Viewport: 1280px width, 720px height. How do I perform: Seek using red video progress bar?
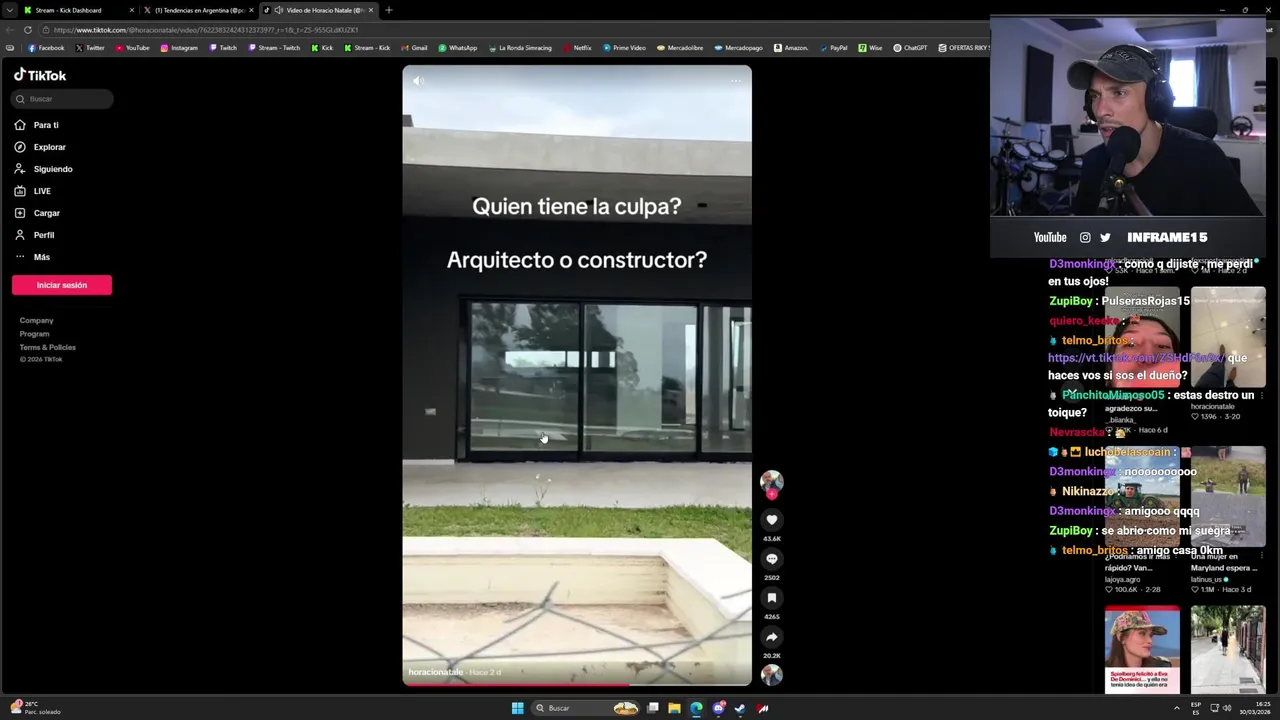pyautogui.click(x=577, y=684)
